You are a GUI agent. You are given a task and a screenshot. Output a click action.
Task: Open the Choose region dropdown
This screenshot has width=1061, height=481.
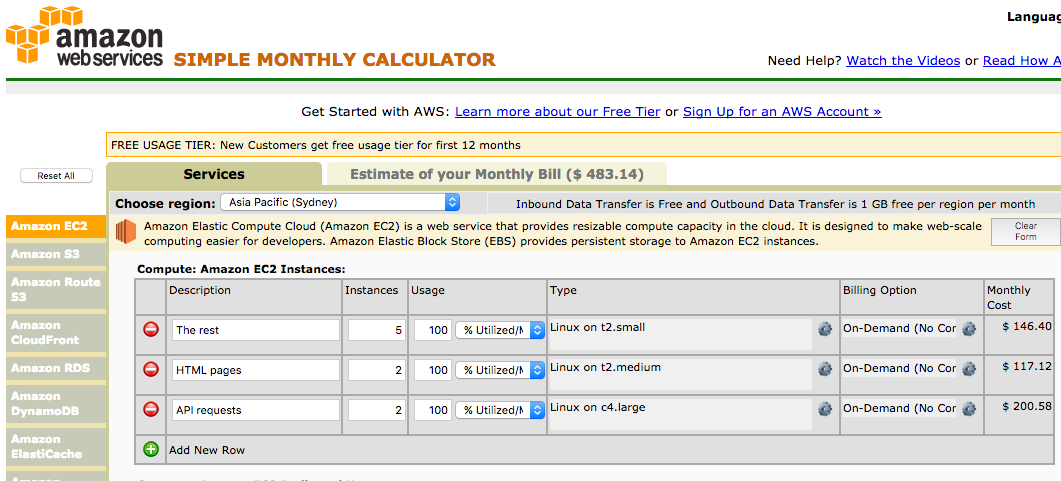coord(340,202)
